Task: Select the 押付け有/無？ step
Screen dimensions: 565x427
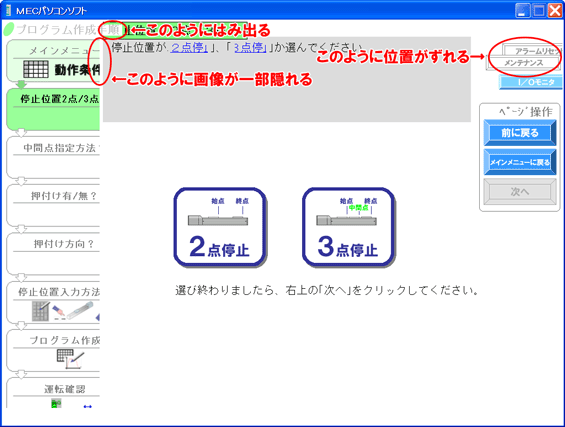Action: point(53,206)
